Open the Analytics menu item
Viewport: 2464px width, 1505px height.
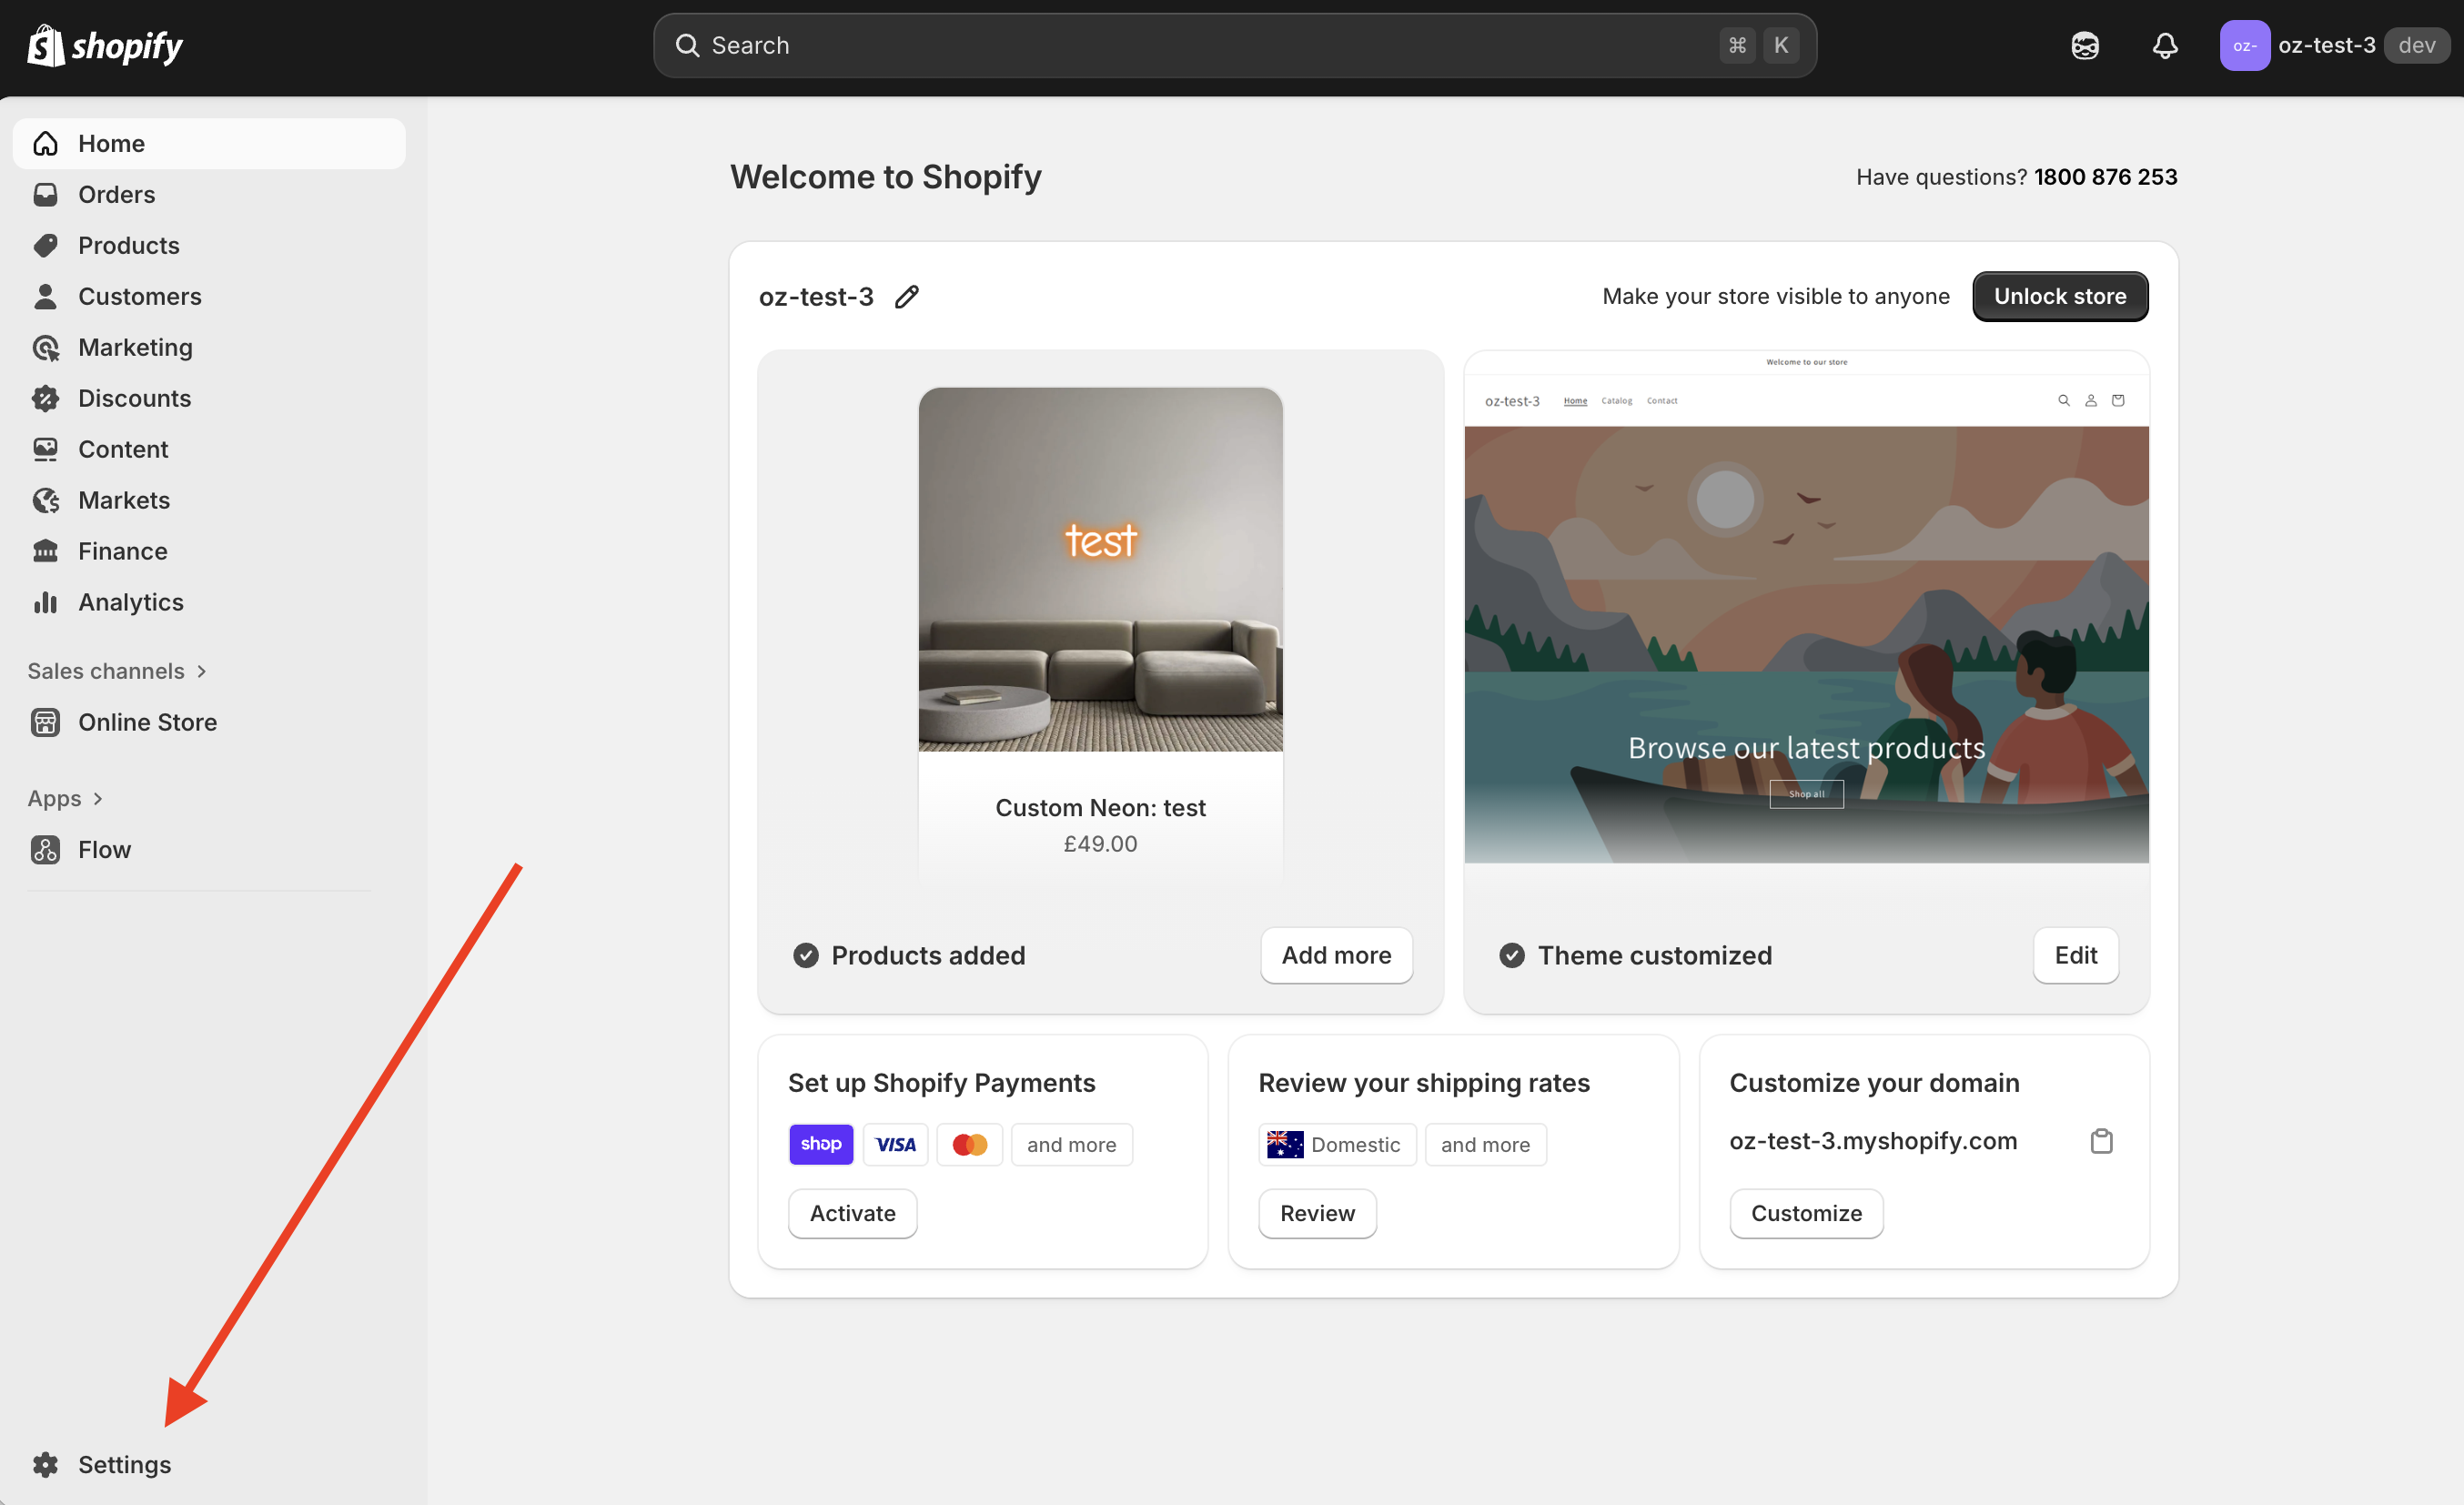pos(130,602)
